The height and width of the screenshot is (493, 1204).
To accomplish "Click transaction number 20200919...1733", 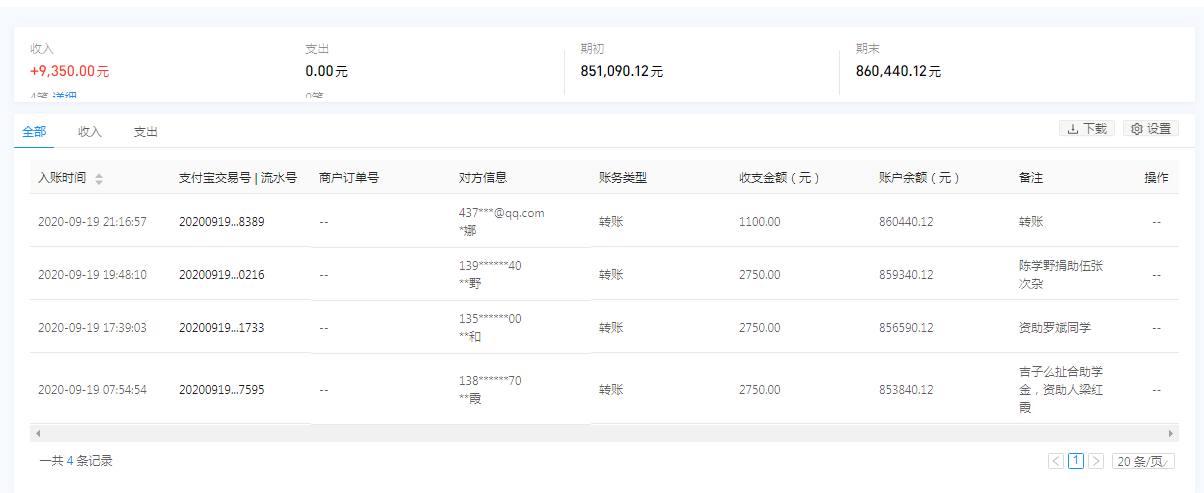I will [x=221, y=327].
